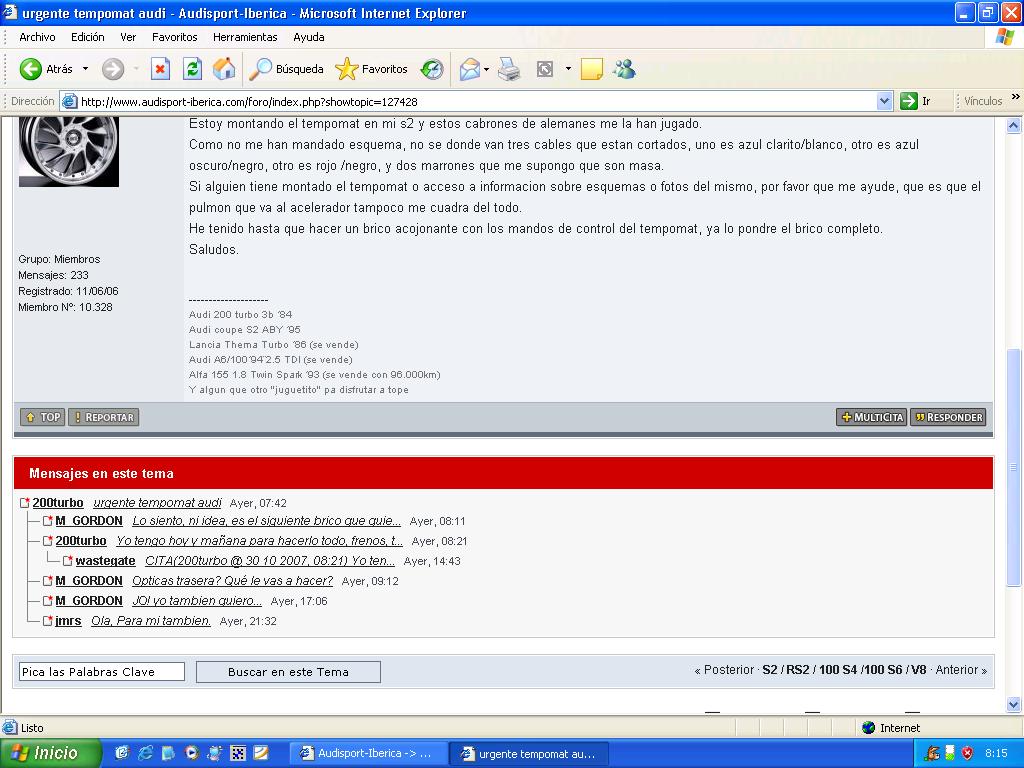This screenshot has height=768, width=1024.
Task: Click the red shield tray icon
Action: [x=968, y=753]
